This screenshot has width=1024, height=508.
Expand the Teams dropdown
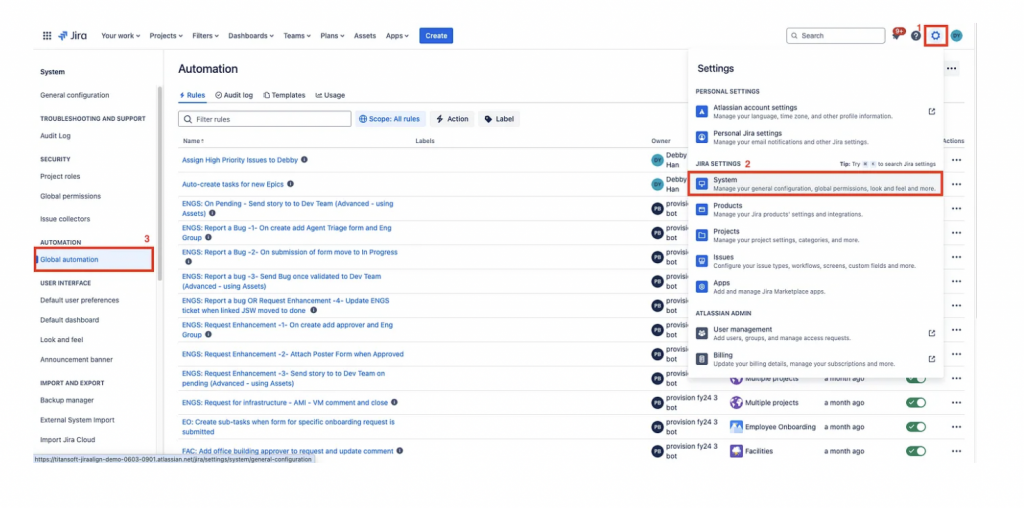297,36
